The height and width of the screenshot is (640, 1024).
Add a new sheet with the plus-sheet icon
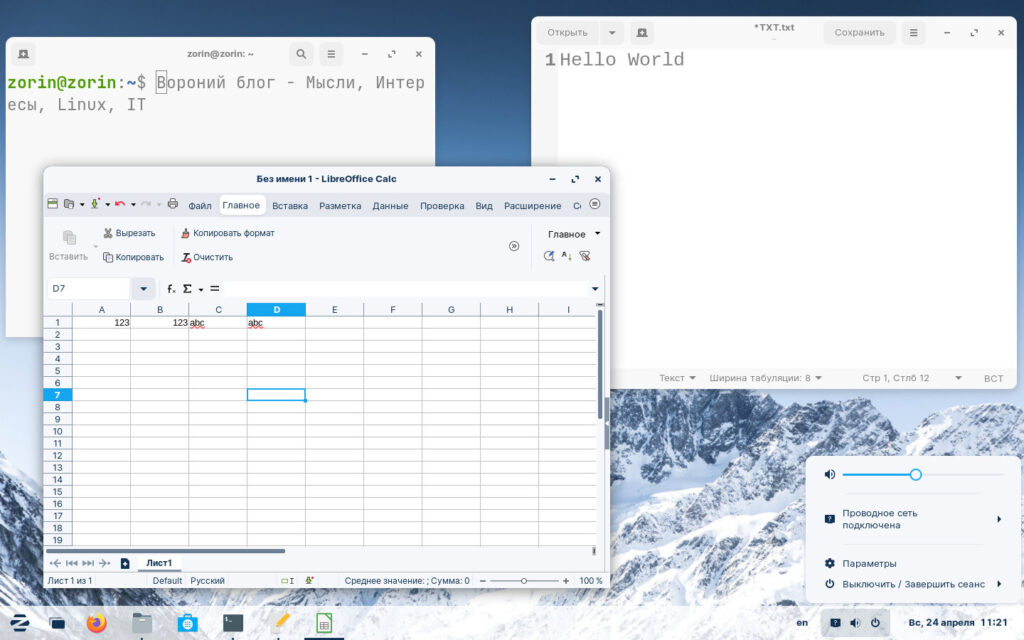(x=125, y=563)
